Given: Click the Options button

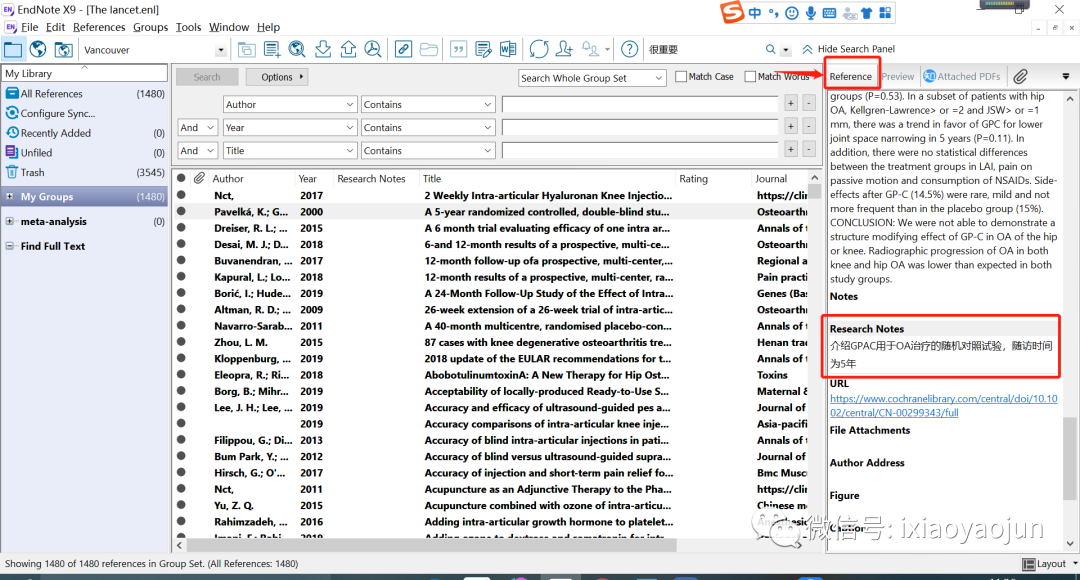Looking at the screenshot, I should 277,77.
